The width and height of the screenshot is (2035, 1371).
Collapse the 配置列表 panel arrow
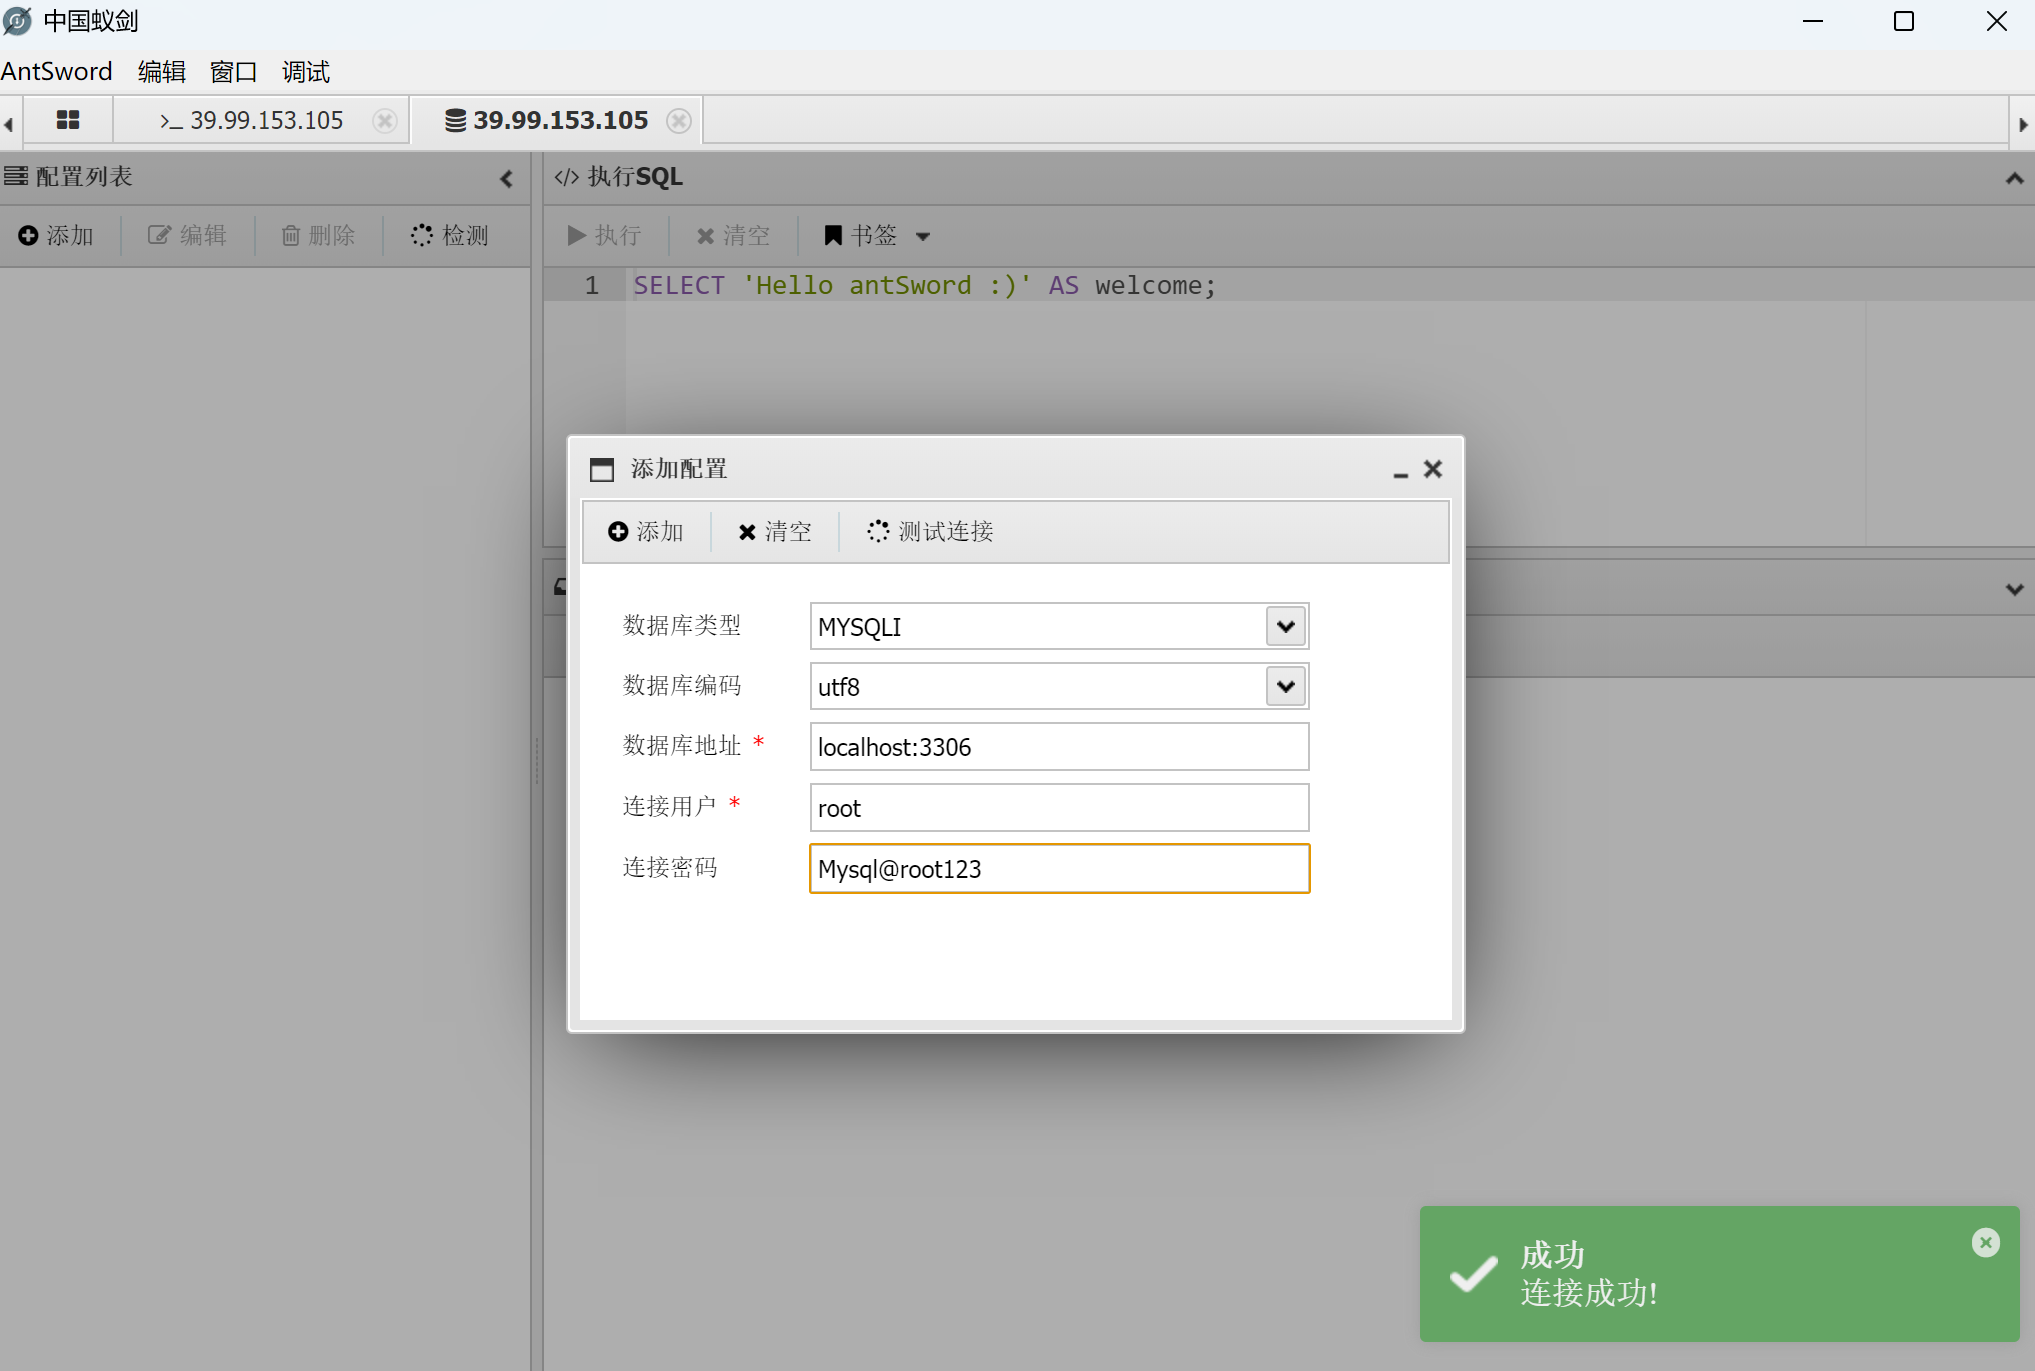[x=507, y=178]
